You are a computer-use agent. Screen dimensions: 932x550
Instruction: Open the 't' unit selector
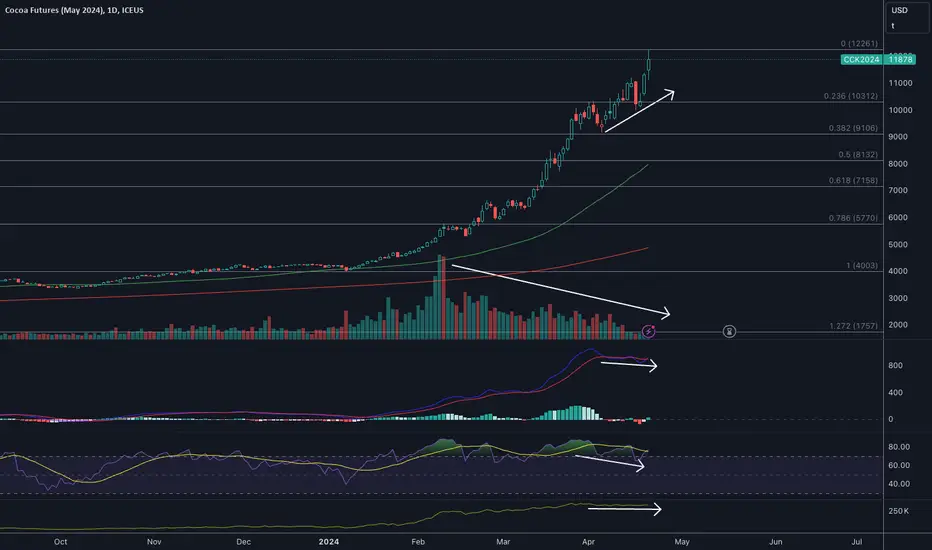893,26
